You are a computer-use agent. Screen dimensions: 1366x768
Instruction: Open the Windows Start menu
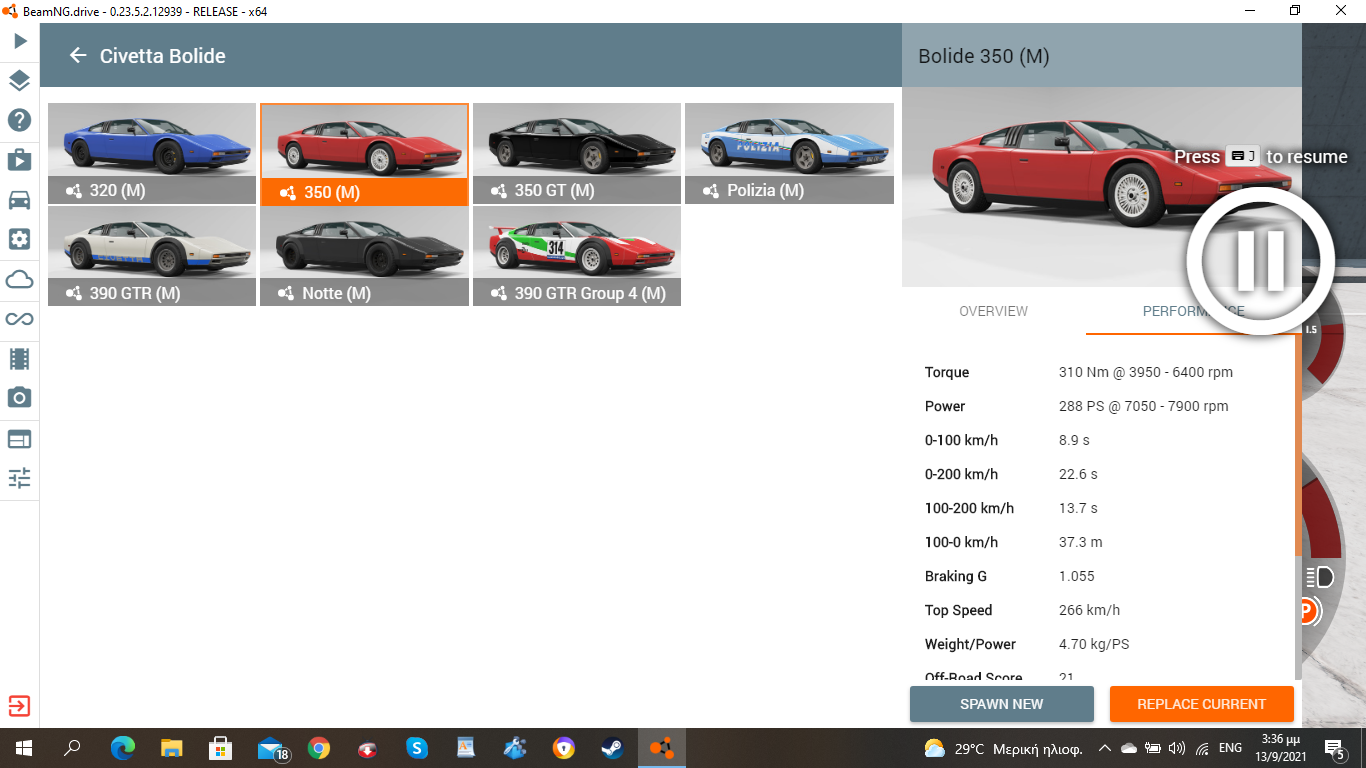point(23,748)
